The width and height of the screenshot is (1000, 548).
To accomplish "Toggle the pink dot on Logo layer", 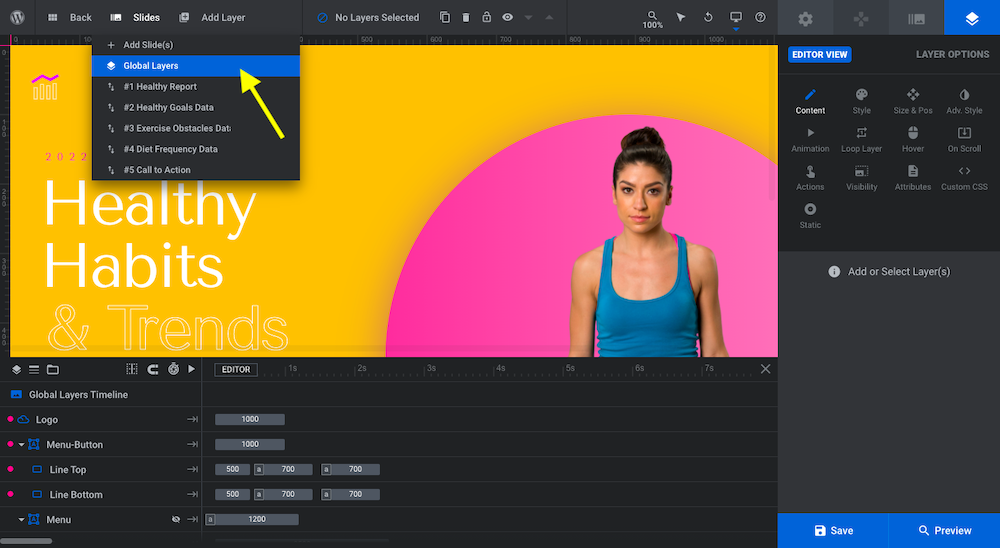I will click(10, 419).
